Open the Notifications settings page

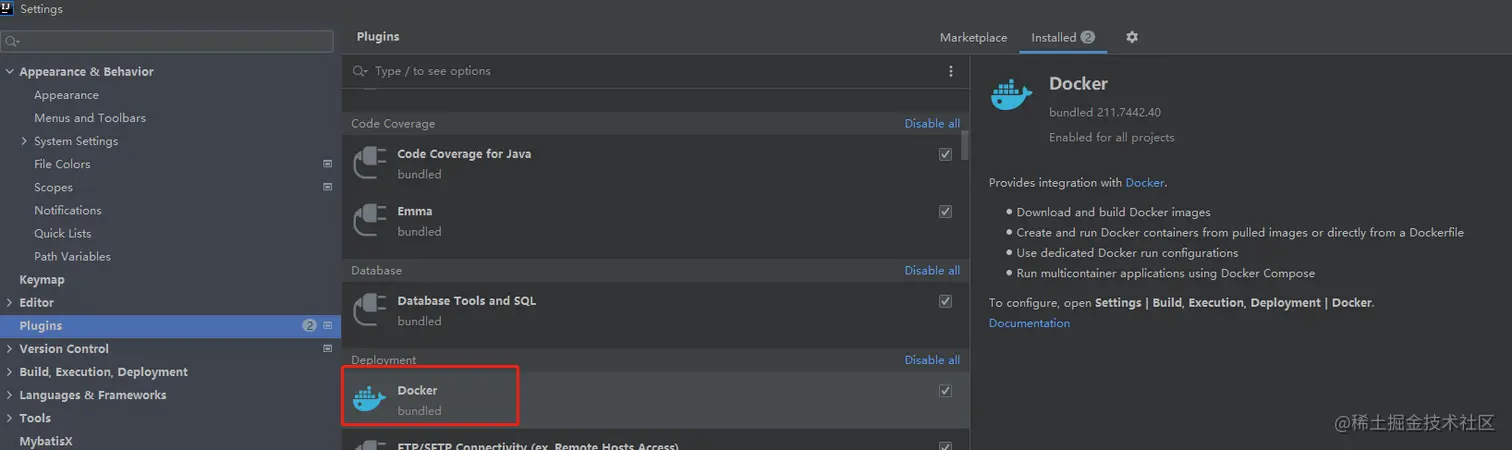click(x=68, y=210)
